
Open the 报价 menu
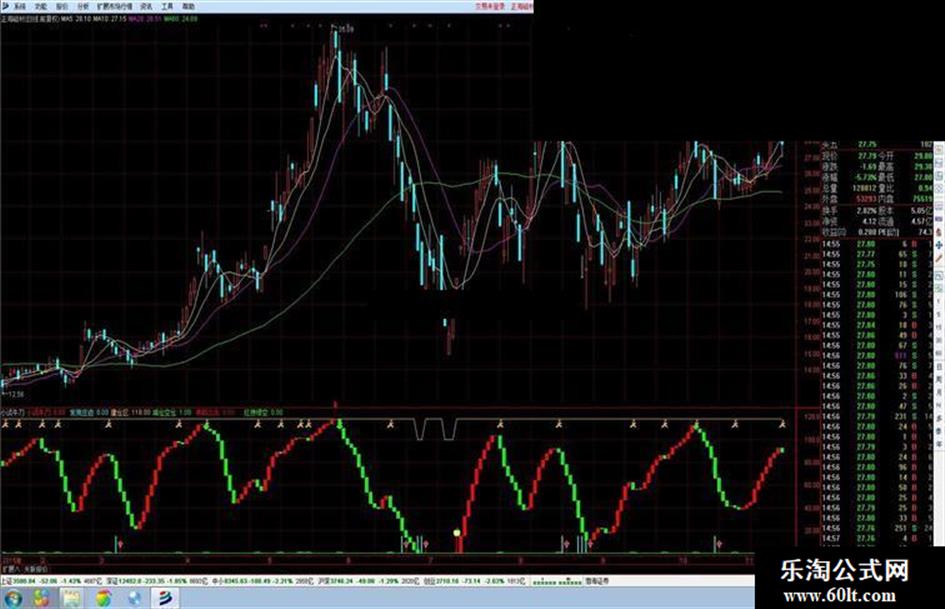pyautogui.click(x=62, y=7)
